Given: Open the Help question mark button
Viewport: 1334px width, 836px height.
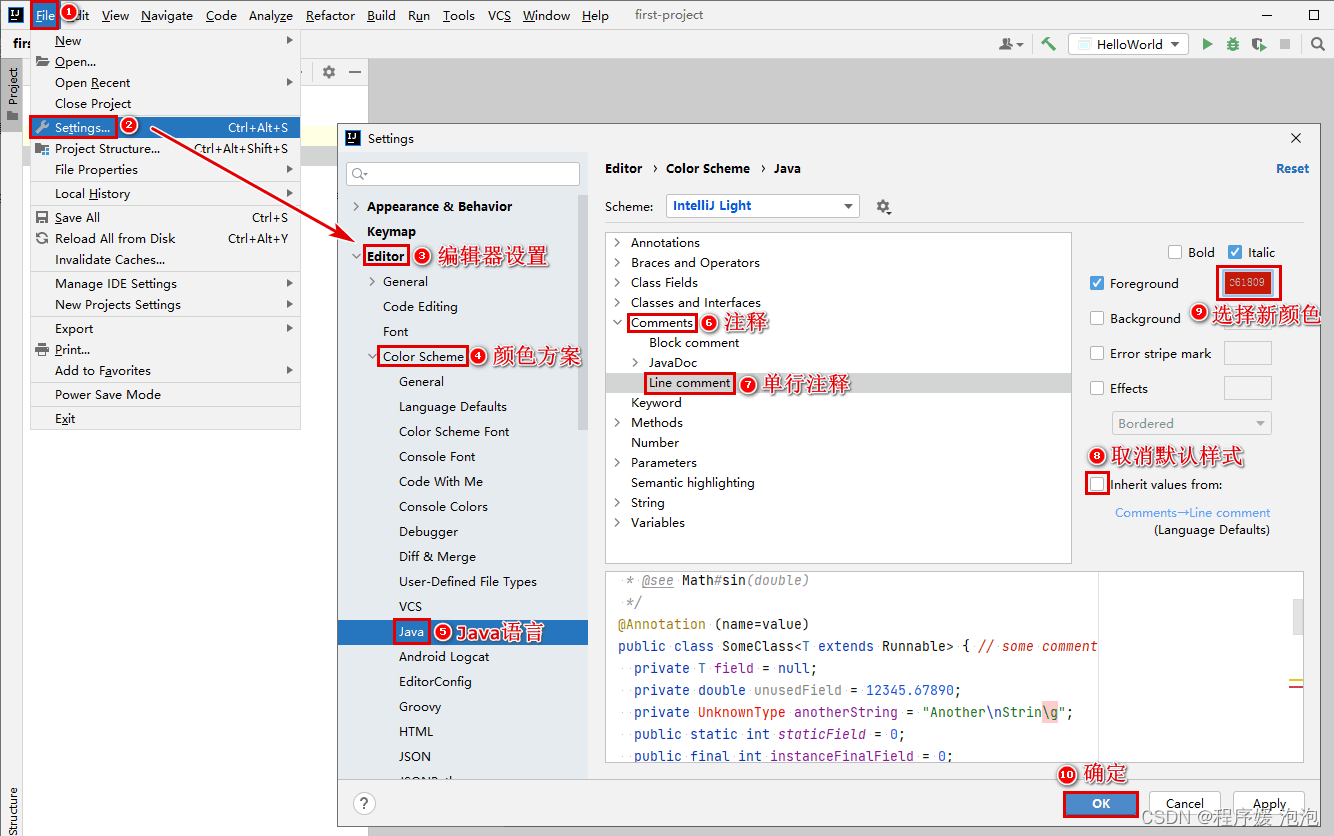Looking at the screenshot, I should pyautogui.click(x=365, y=803).
